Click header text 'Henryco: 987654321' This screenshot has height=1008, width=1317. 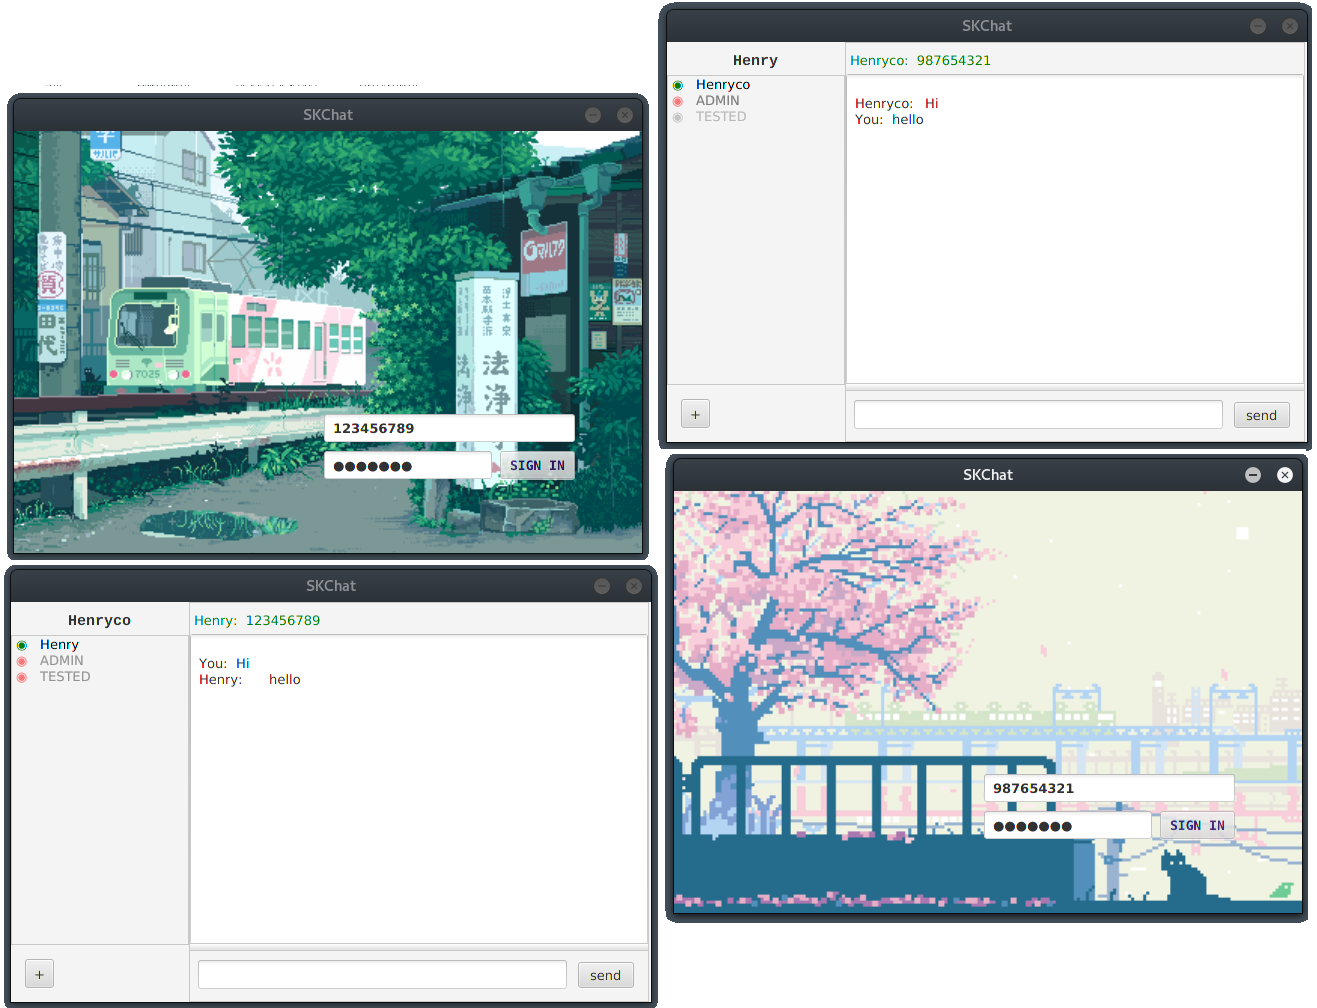tap(920, 60)
